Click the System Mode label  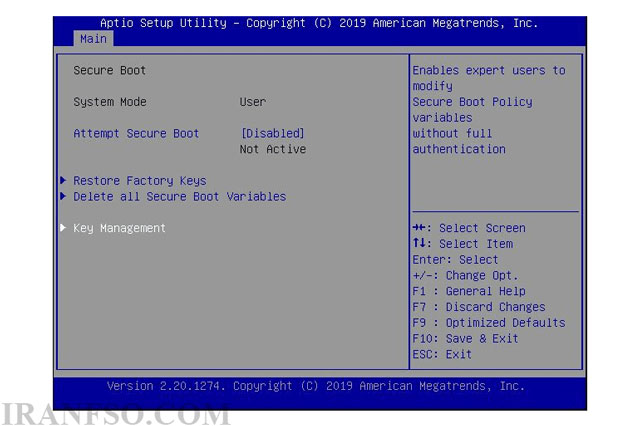pos(110,102)
